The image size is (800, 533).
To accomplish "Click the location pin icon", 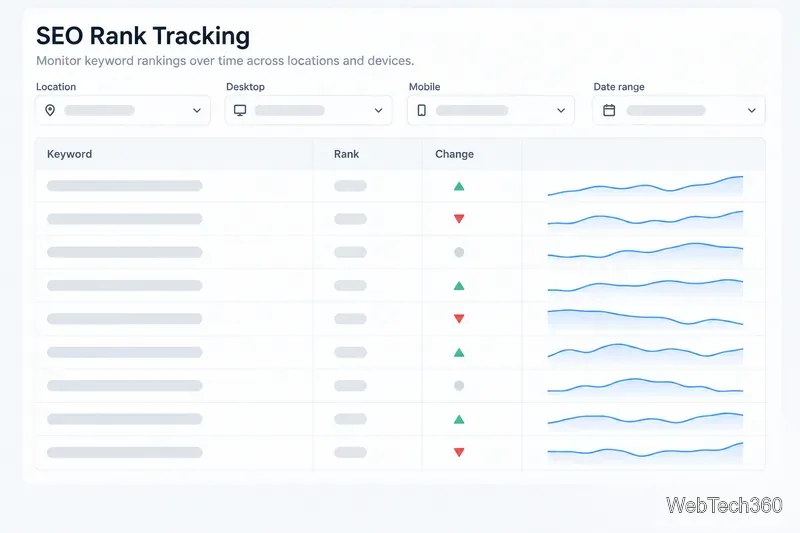I will (50, 110).
